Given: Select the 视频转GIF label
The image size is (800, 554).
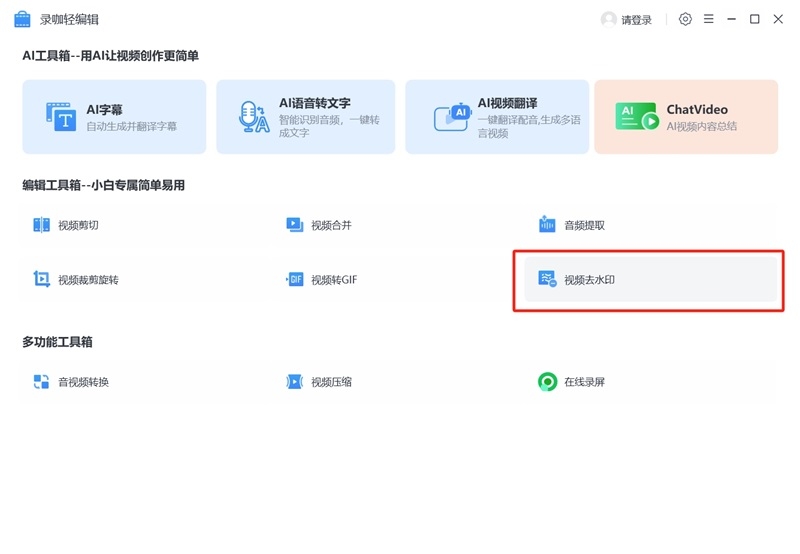Looking at the screenshot, I should (x=334, y=280).
